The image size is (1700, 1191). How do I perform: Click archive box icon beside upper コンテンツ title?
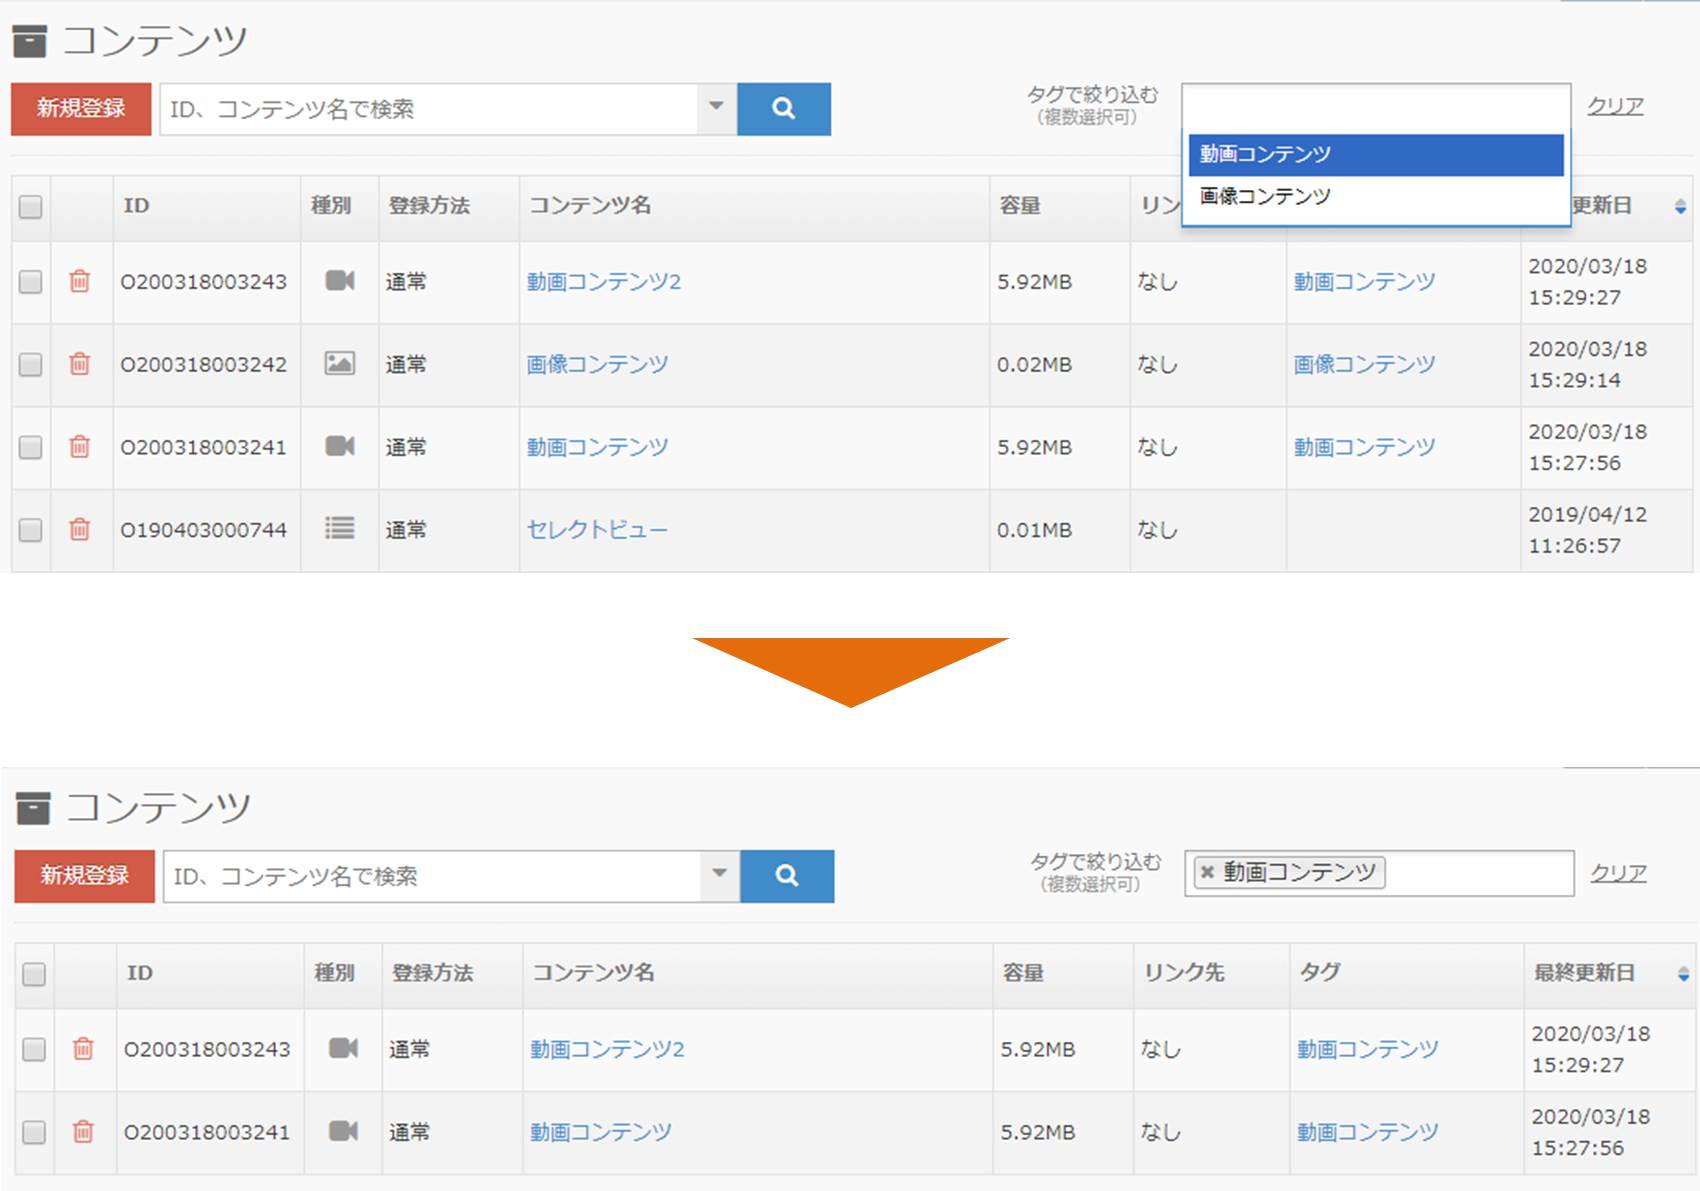[29, 41]
